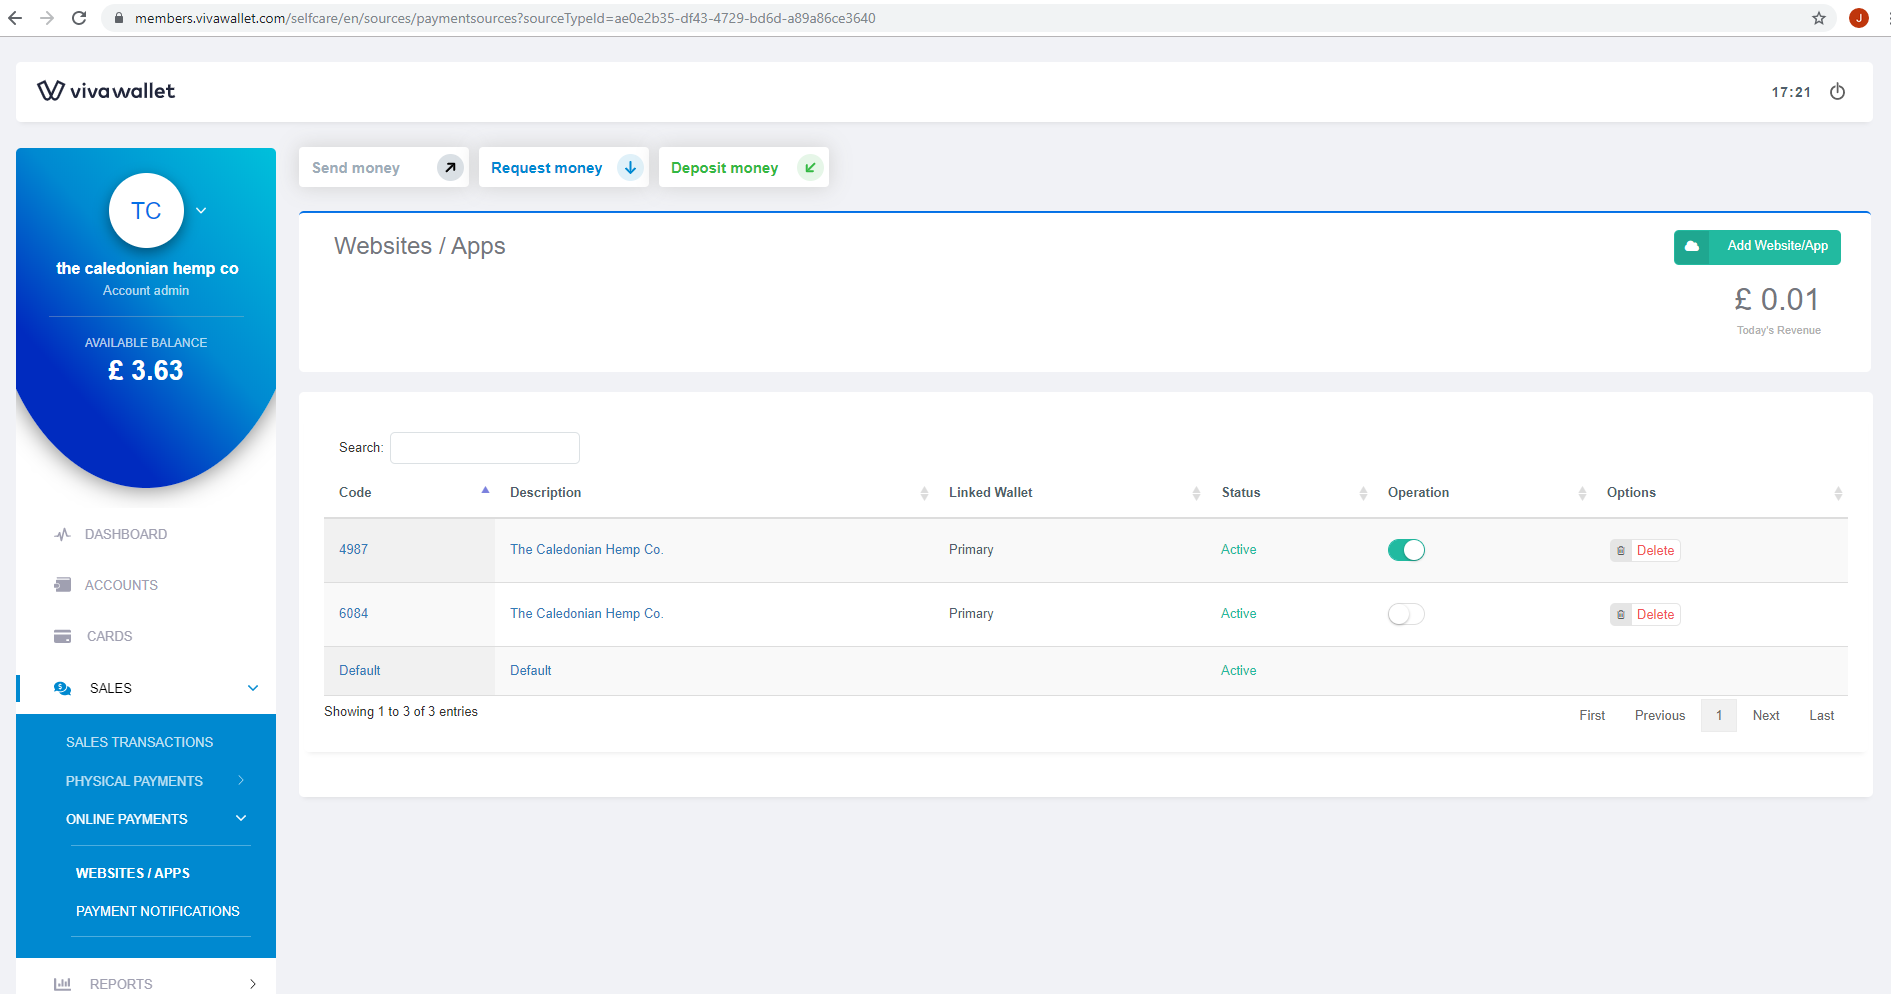Open the Dashboard section icon
Image resolution: width=1891 pixels, height=994 pixels.
pos(62,534)
